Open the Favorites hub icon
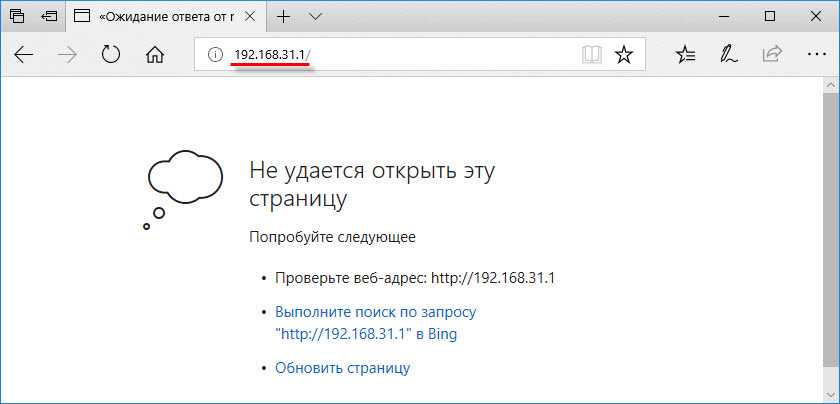The height and width of the screenshot is (404, 840). click(x=686, y=55)
